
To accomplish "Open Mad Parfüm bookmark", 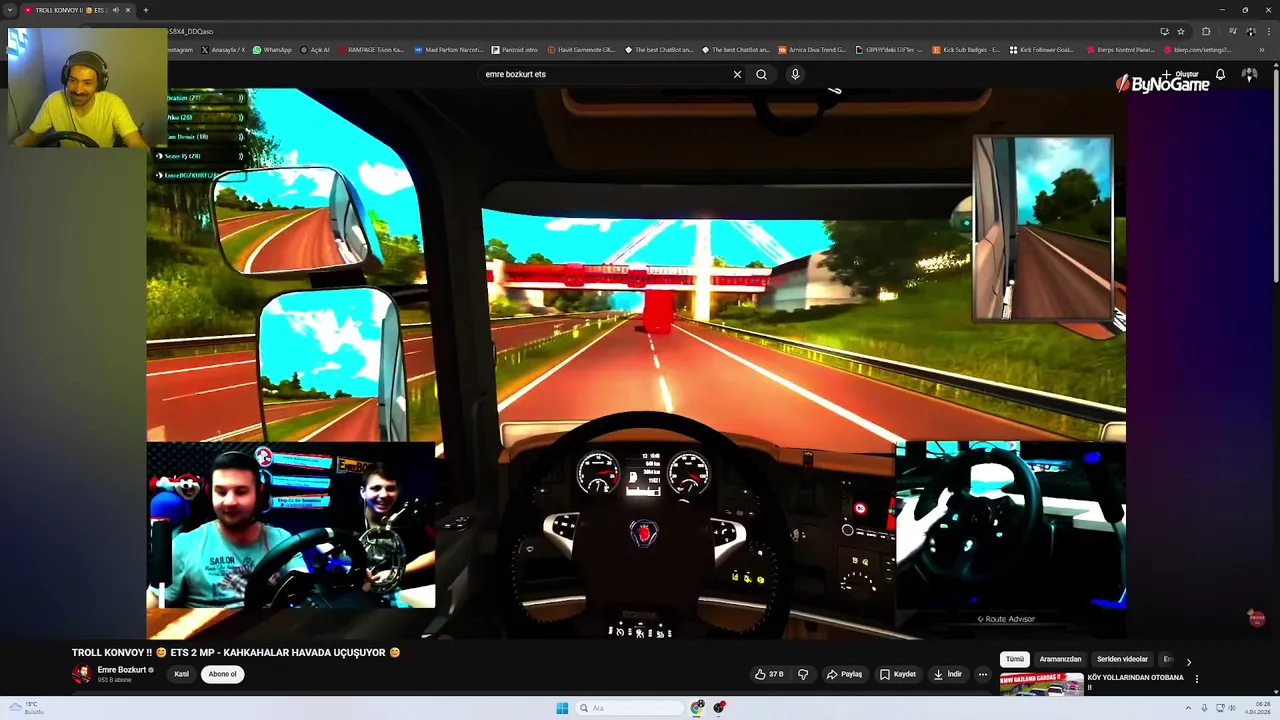I will [x=448, y=50].
